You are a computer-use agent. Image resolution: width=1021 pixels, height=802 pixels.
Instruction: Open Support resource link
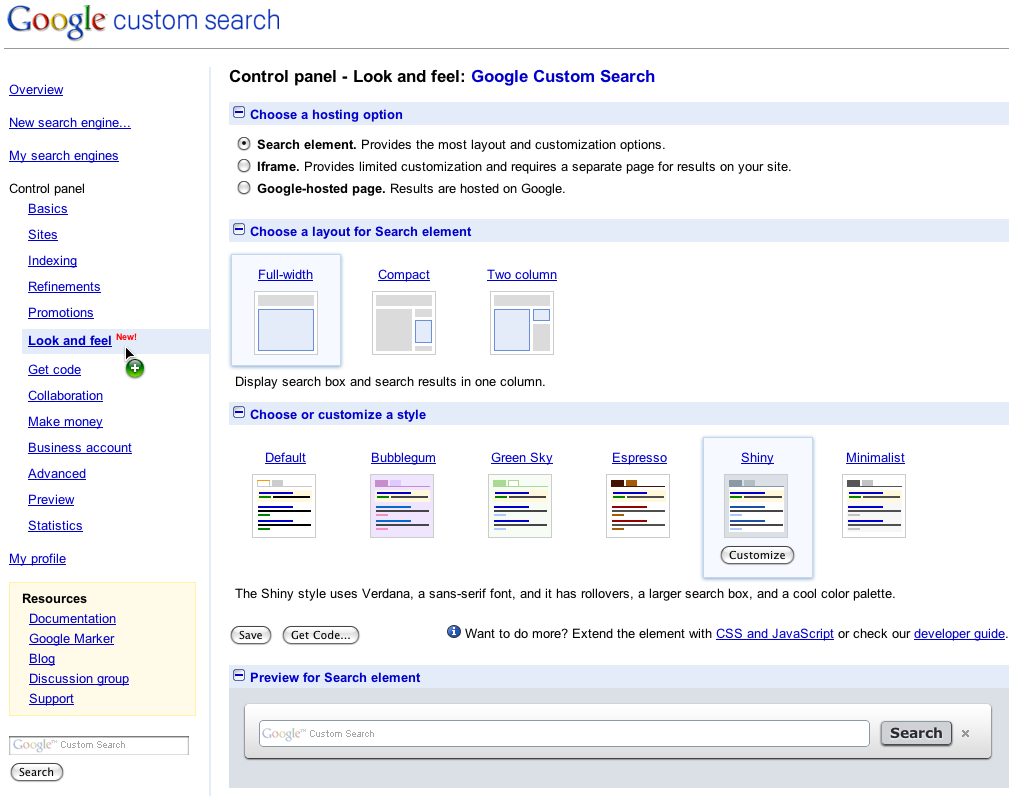(x=51, y=699)
